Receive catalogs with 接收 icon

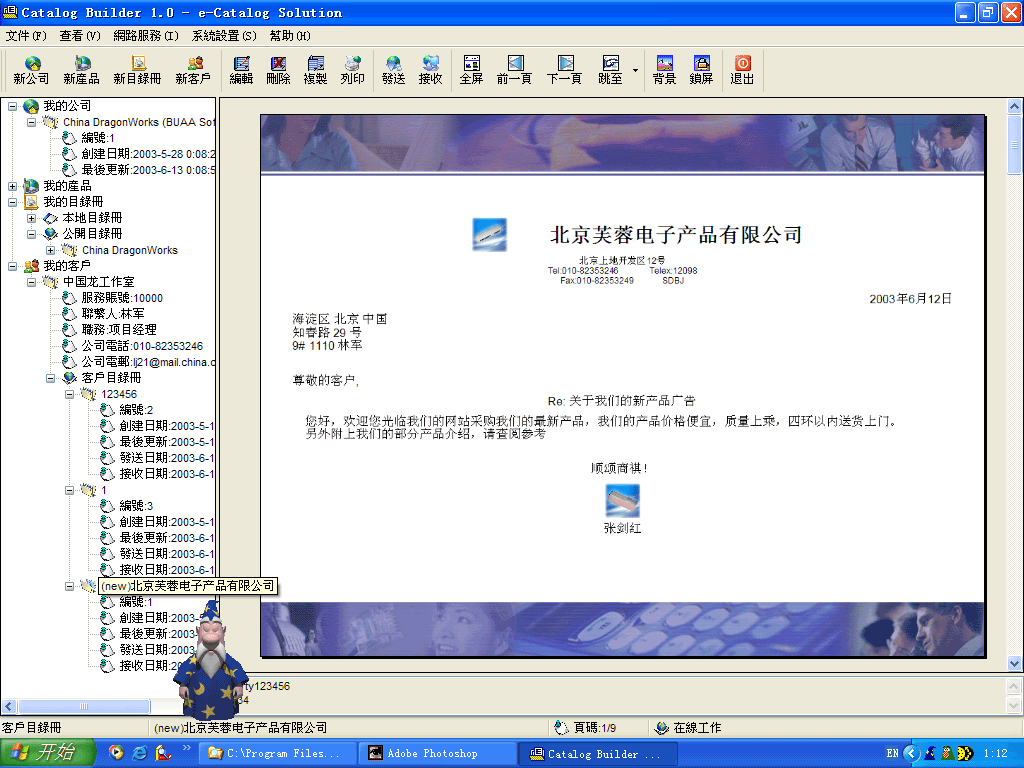click(430, 70)
